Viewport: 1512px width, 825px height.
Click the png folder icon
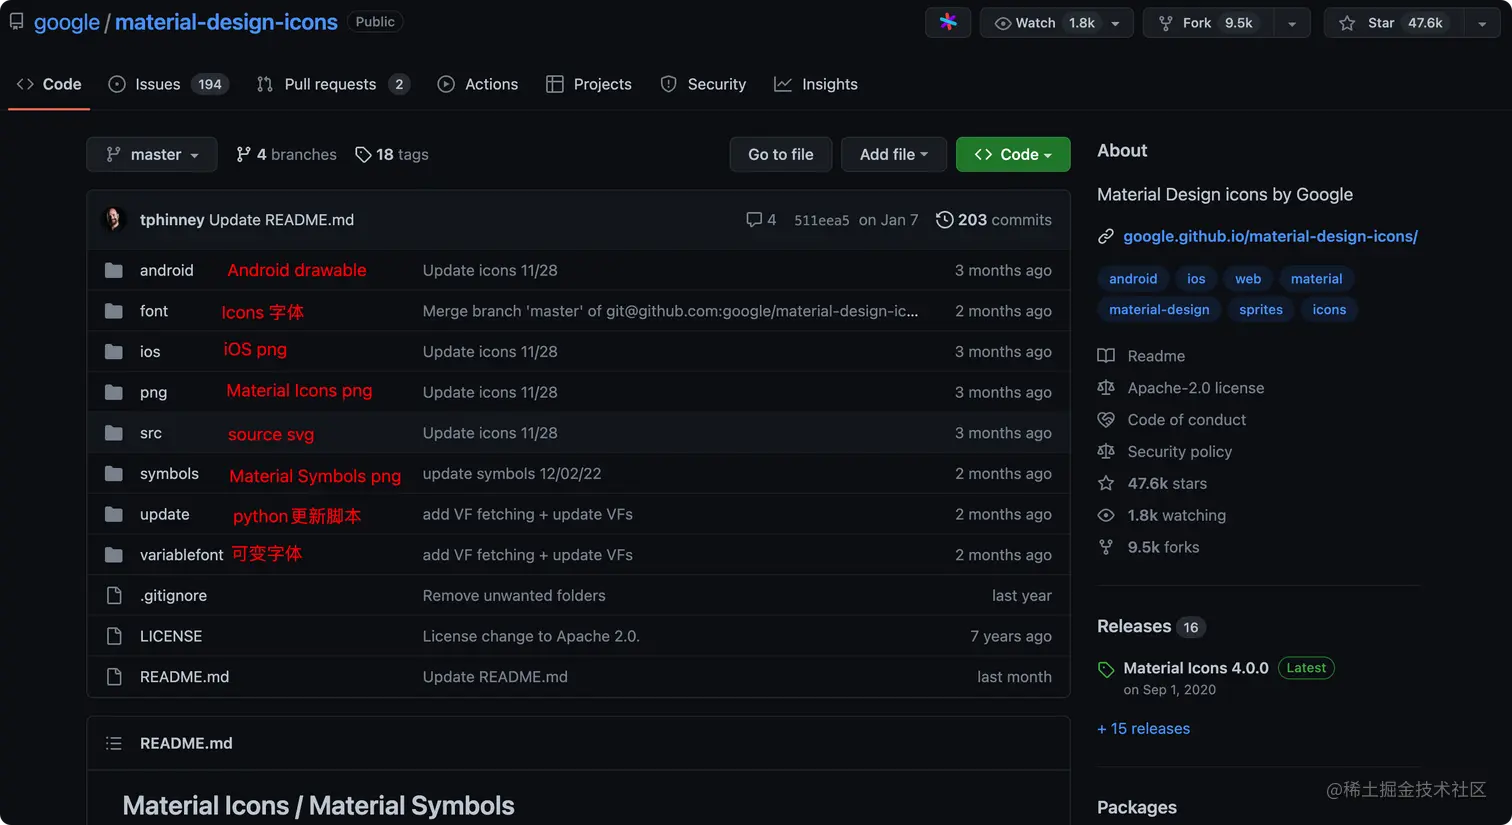tap(114, 392)
